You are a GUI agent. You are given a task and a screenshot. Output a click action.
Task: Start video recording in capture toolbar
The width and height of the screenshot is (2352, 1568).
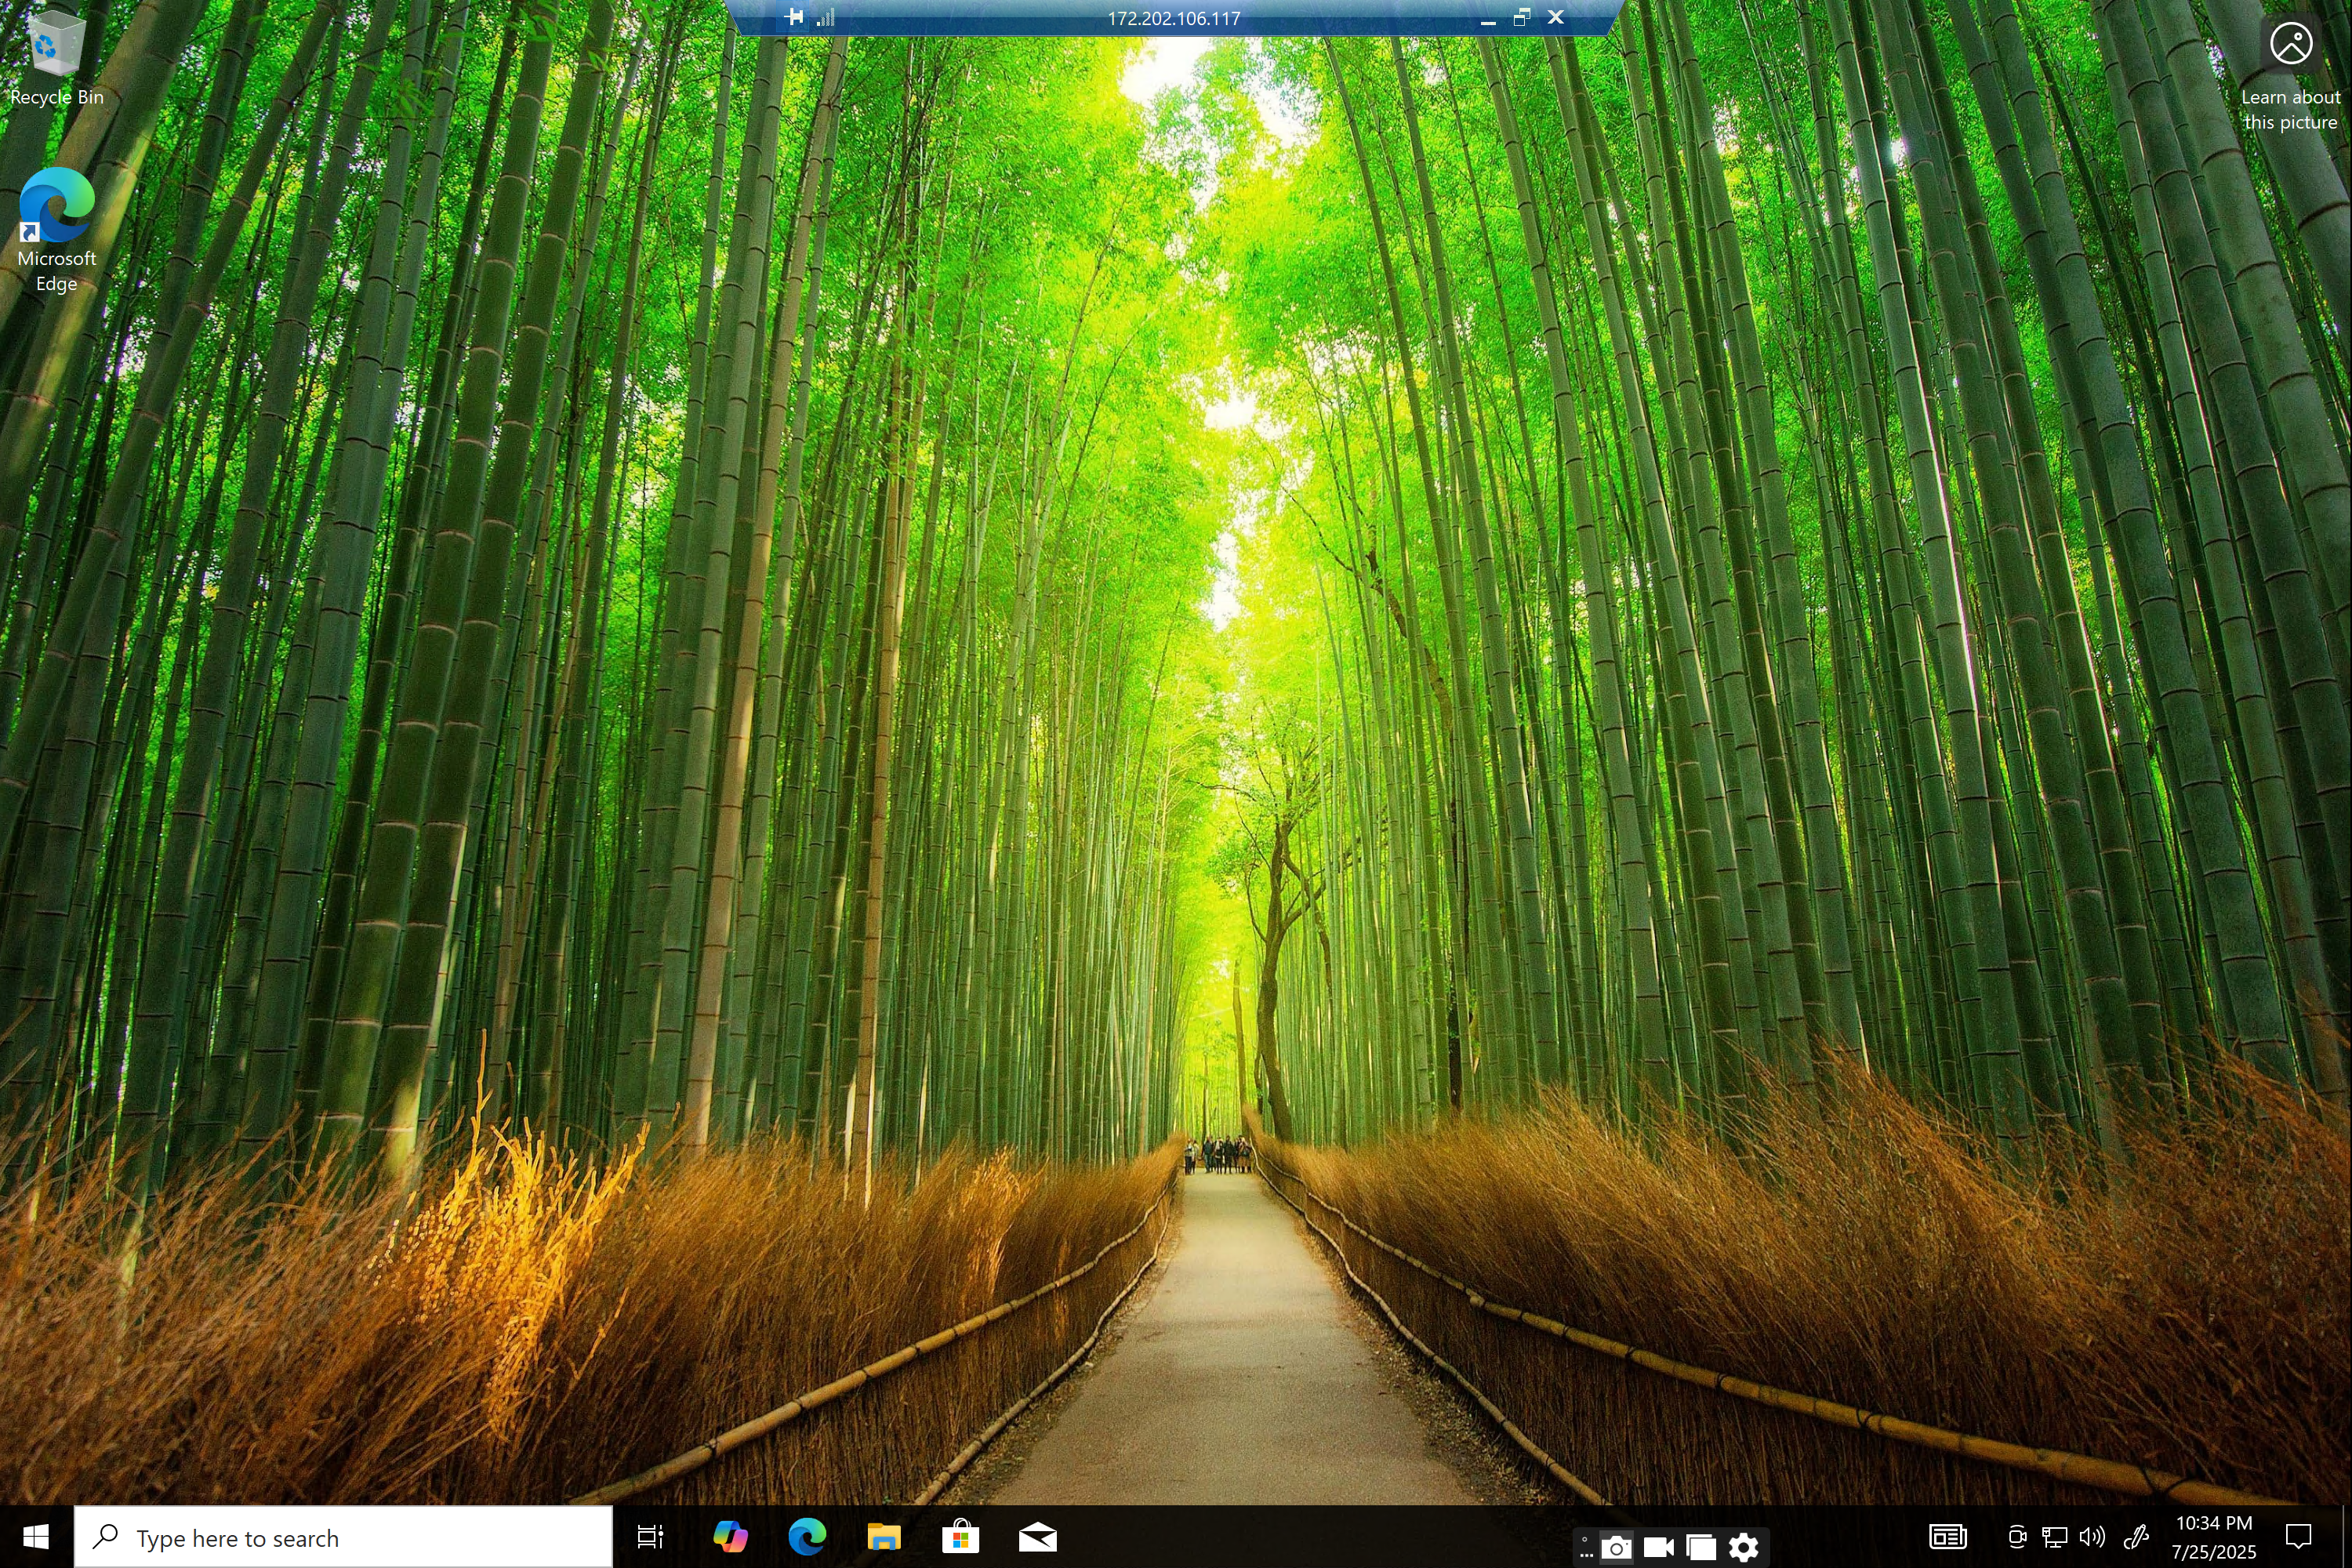point(1658,1547)
